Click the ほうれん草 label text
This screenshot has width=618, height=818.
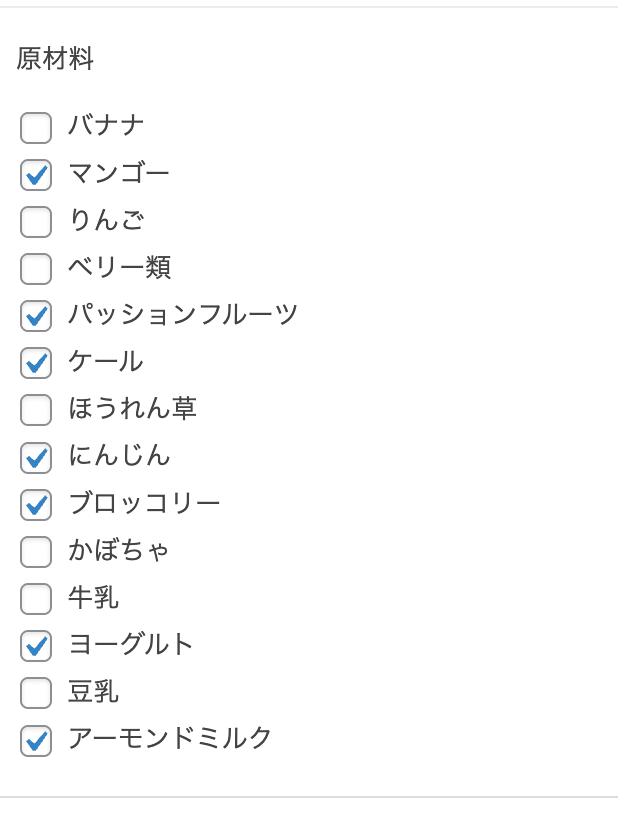132,408
